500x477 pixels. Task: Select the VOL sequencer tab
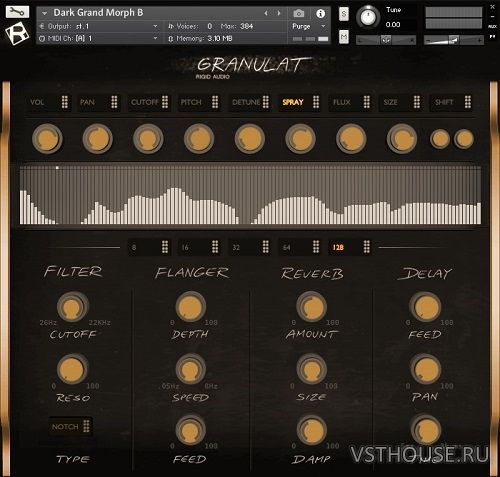48,102
